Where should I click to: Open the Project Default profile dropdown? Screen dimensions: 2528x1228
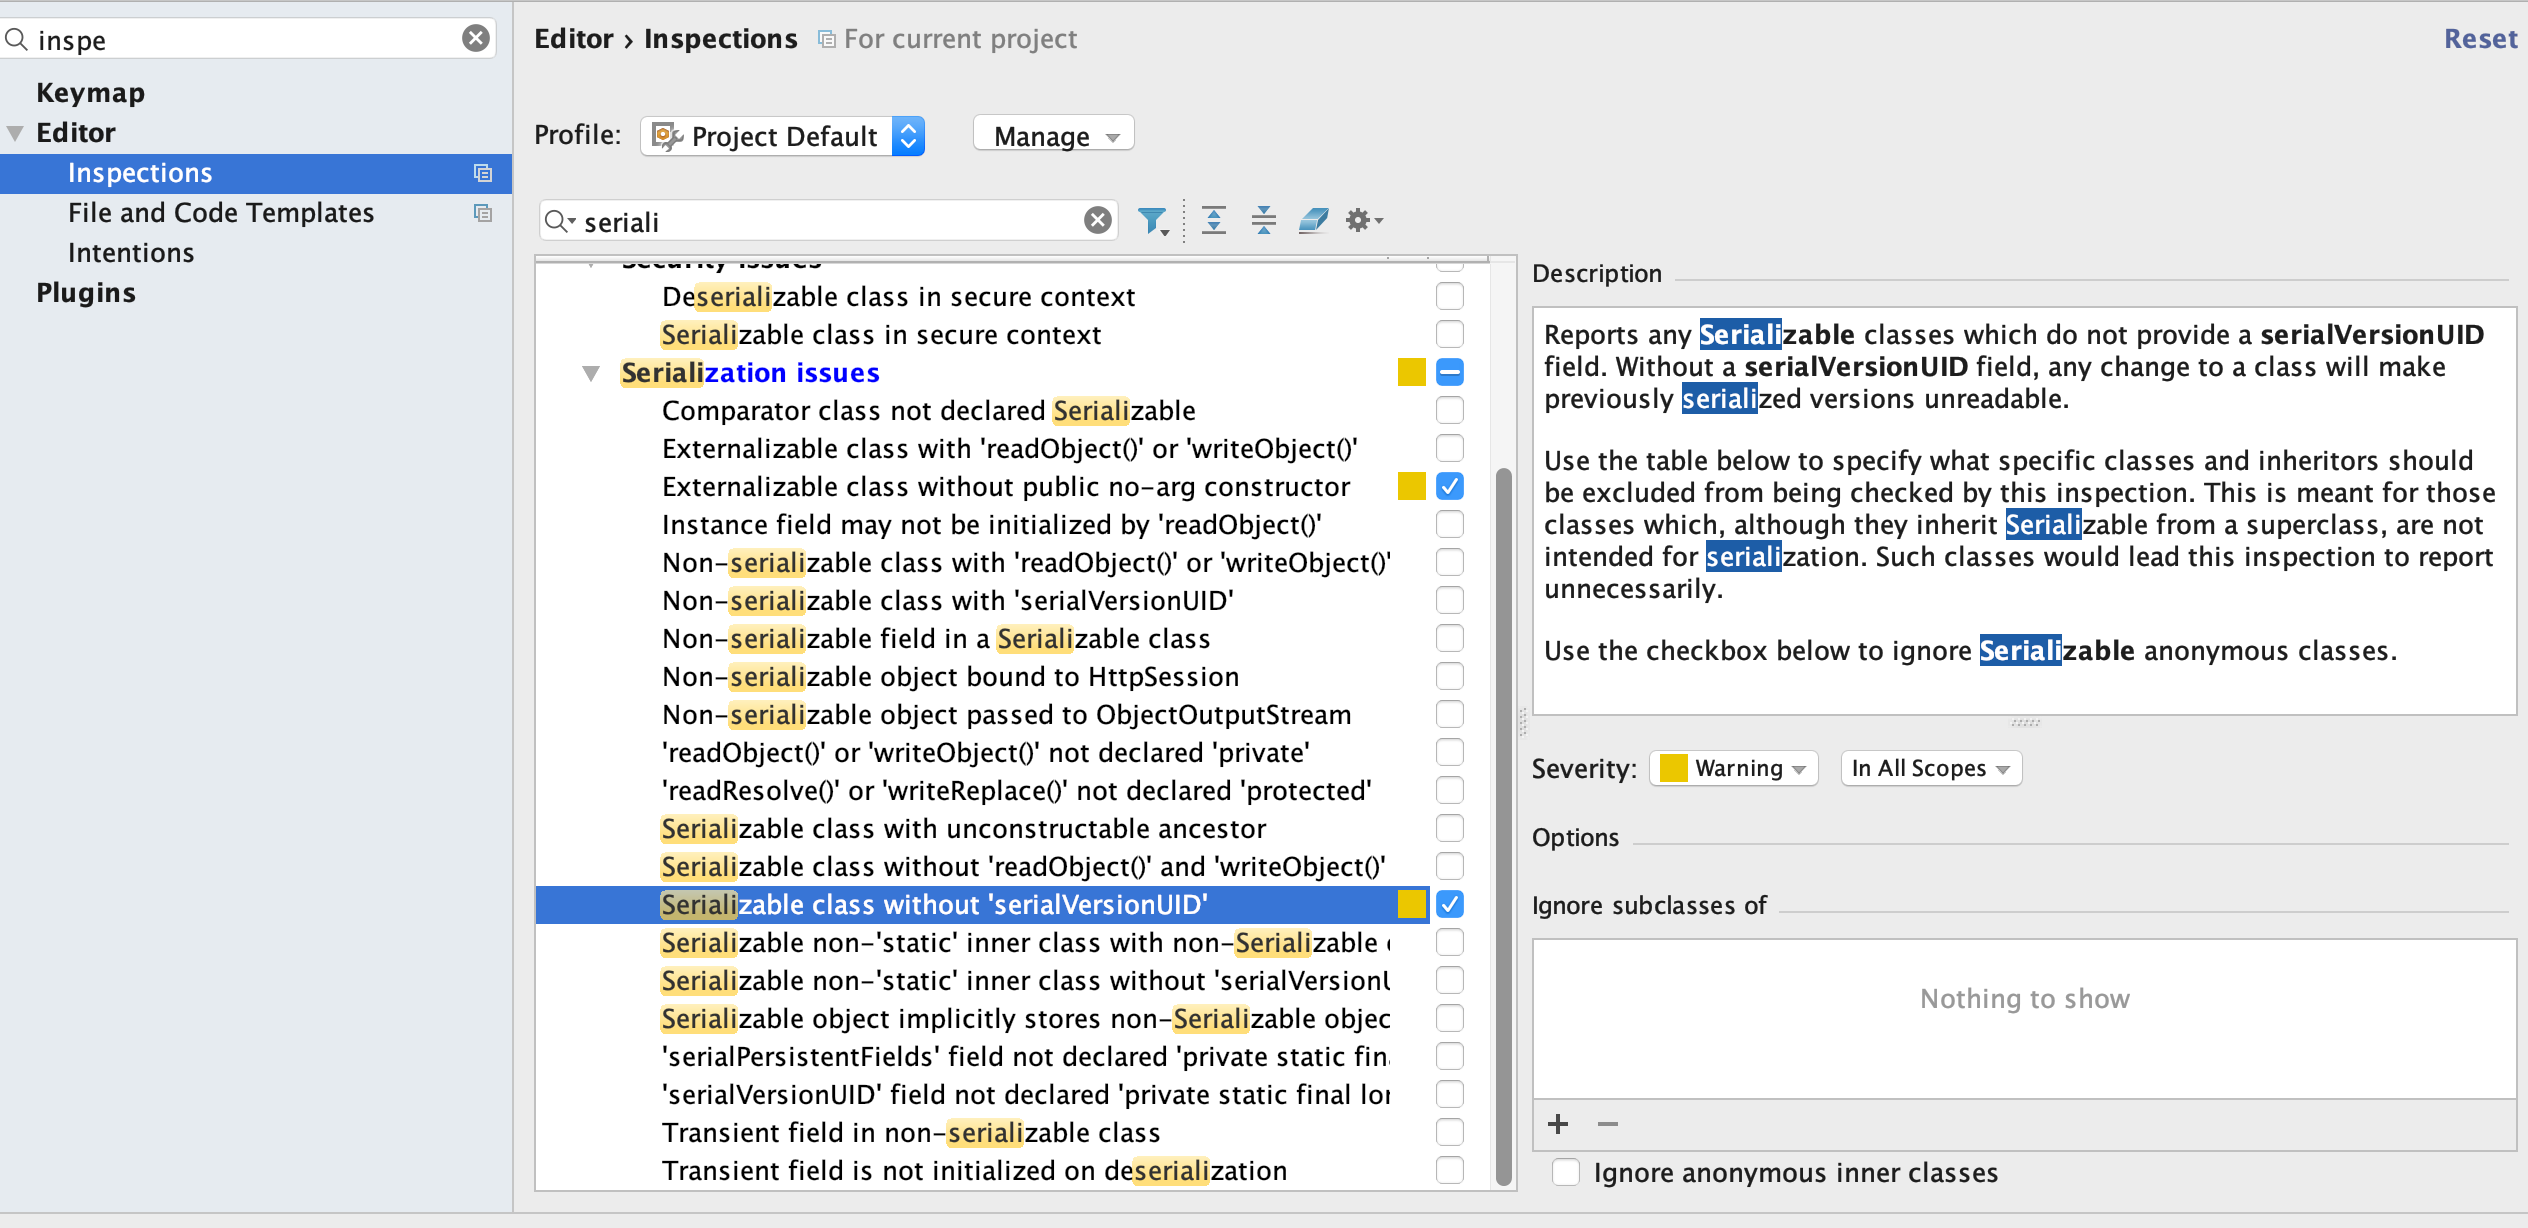tap(783, 136)
